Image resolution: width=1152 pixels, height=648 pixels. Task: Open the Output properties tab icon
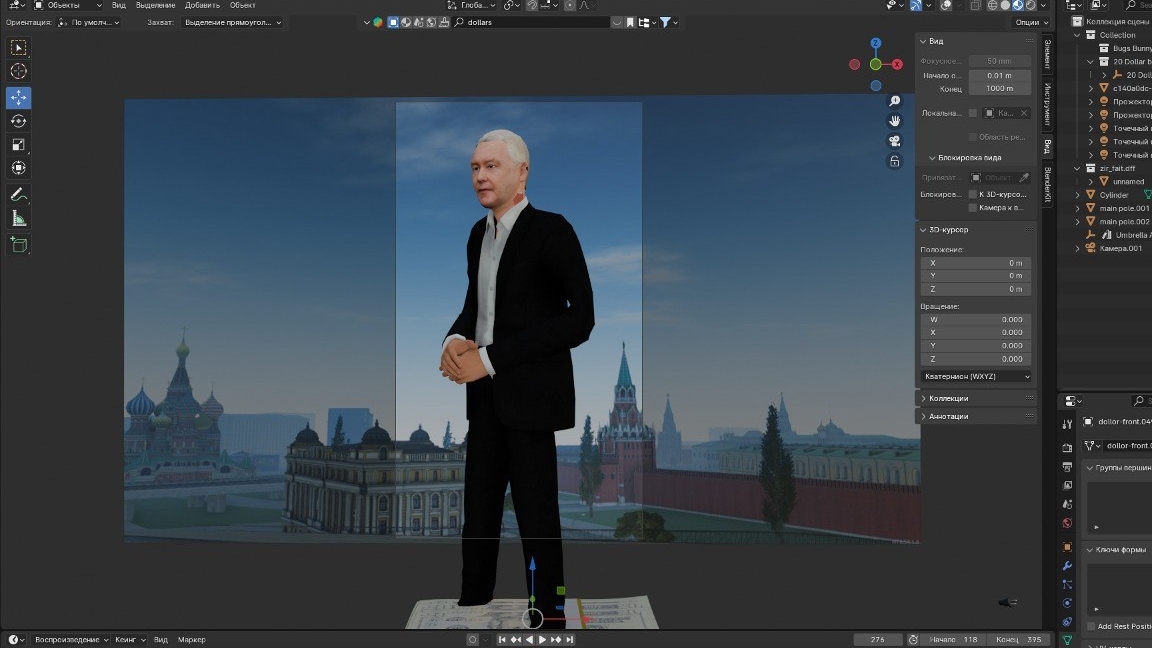tap(1067, 467)
